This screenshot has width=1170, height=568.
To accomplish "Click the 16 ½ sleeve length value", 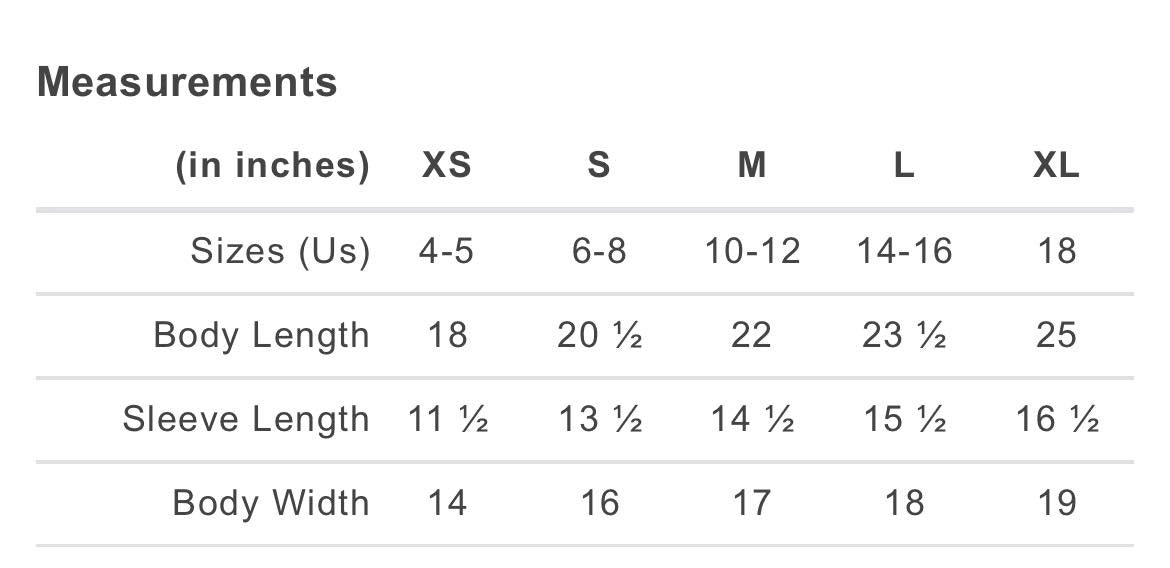I will tap(1057, 419).
